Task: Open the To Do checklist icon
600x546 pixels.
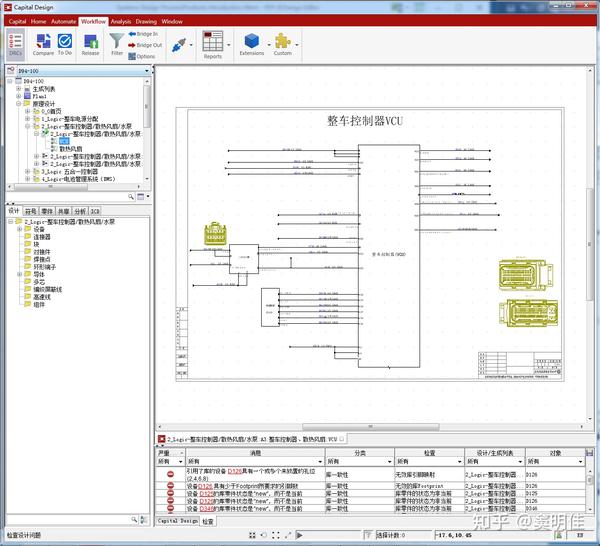Action: [x=65, y=44]
